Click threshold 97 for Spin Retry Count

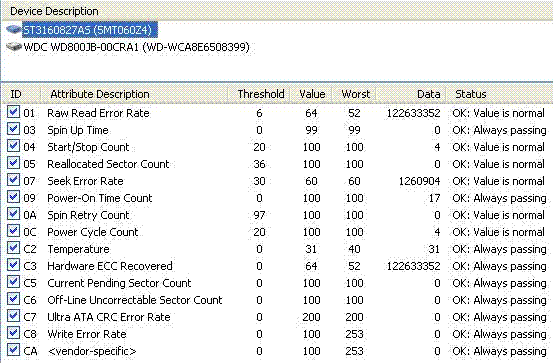pyautogui.click(x=259, y=215)
